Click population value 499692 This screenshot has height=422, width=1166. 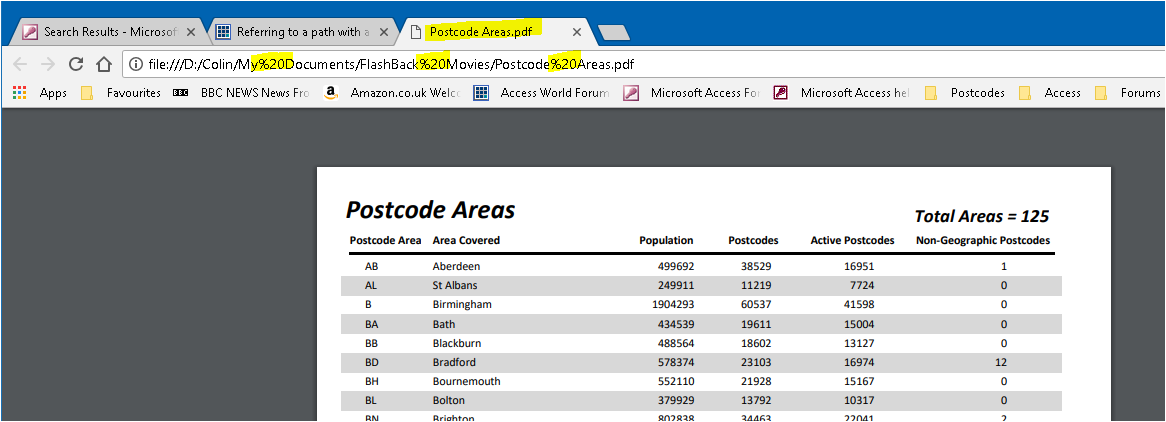[x=676, y=266]
